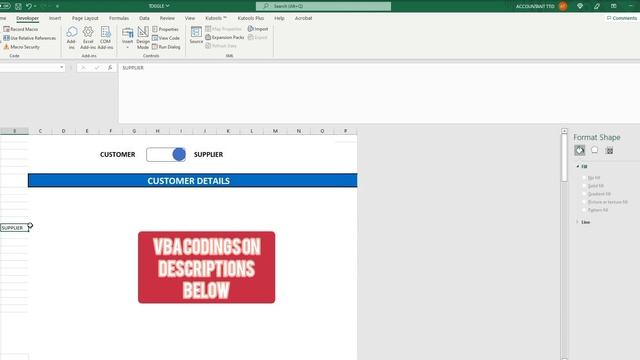This screenshot has width=640, height=360.
Task: Click the Enter checkmark in formula bar
Action: 97,68
